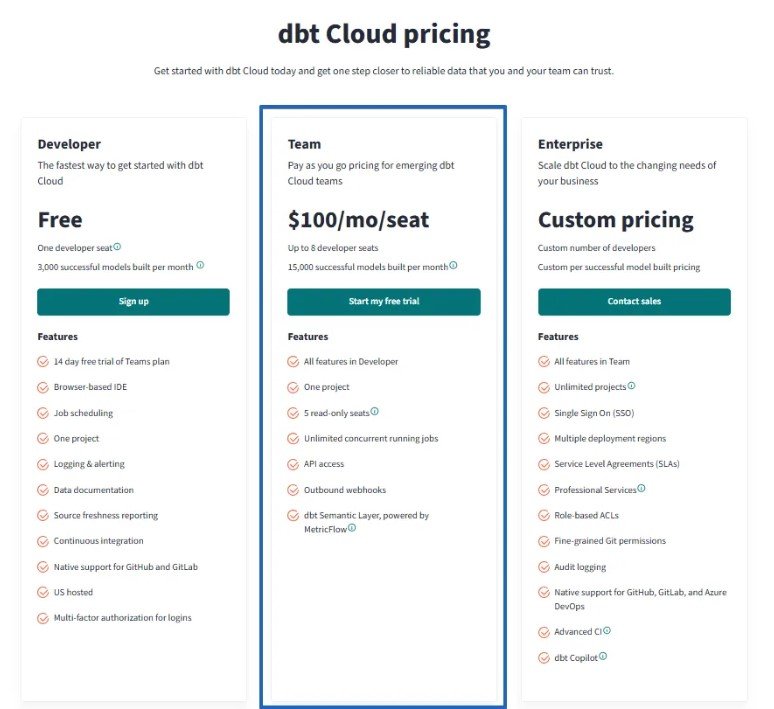This screenshot has height=709, width=774.
Task: Click the $100/mo/seat price text
Action: (x=358, y=220)
